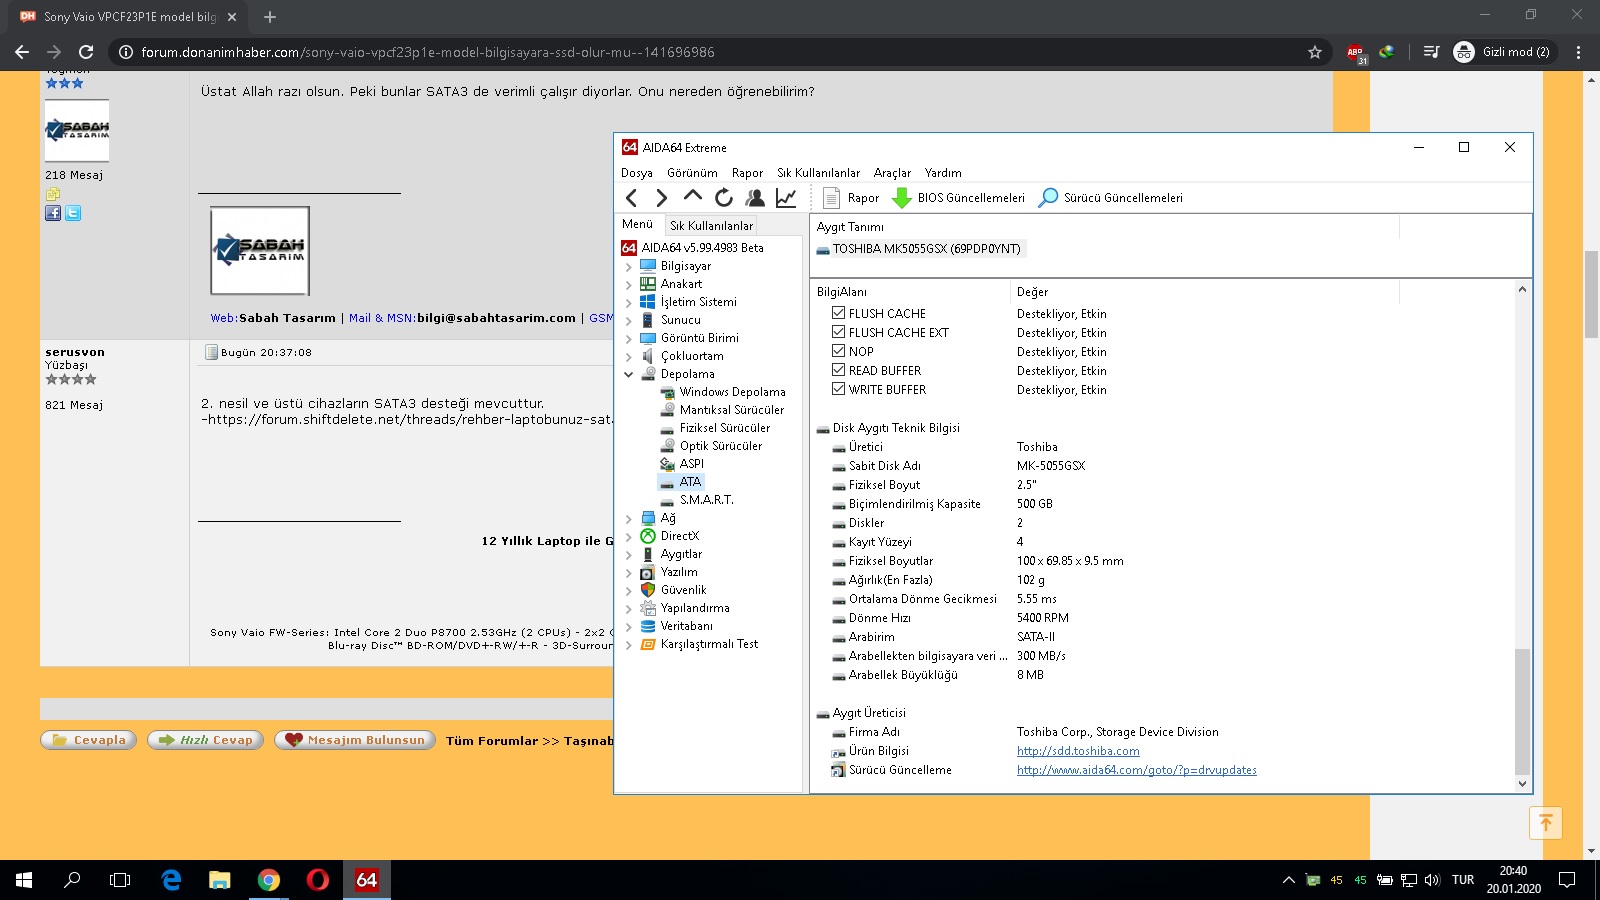Open Sürücü Güncellemeleri search icon
Screen dimensions: 1600x900
(1048, 198)
